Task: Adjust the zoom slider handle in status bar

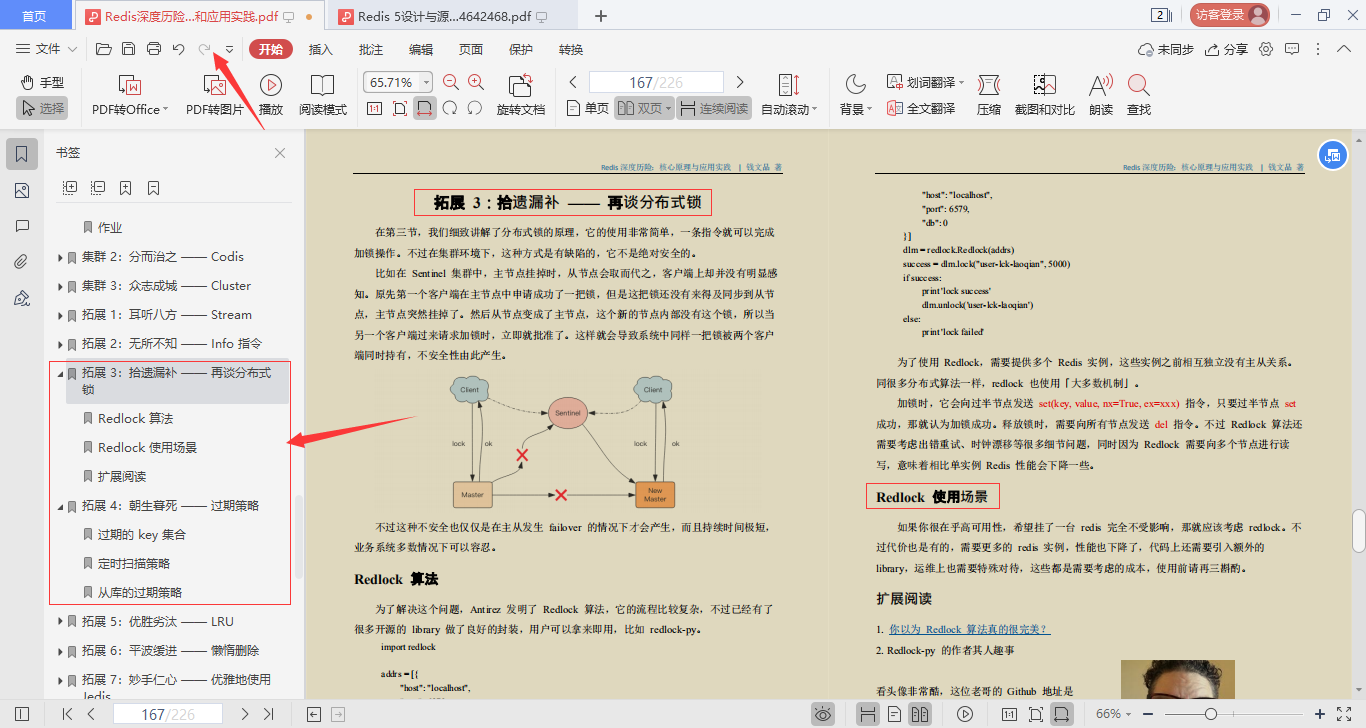Action: [x=1211, y=714]
